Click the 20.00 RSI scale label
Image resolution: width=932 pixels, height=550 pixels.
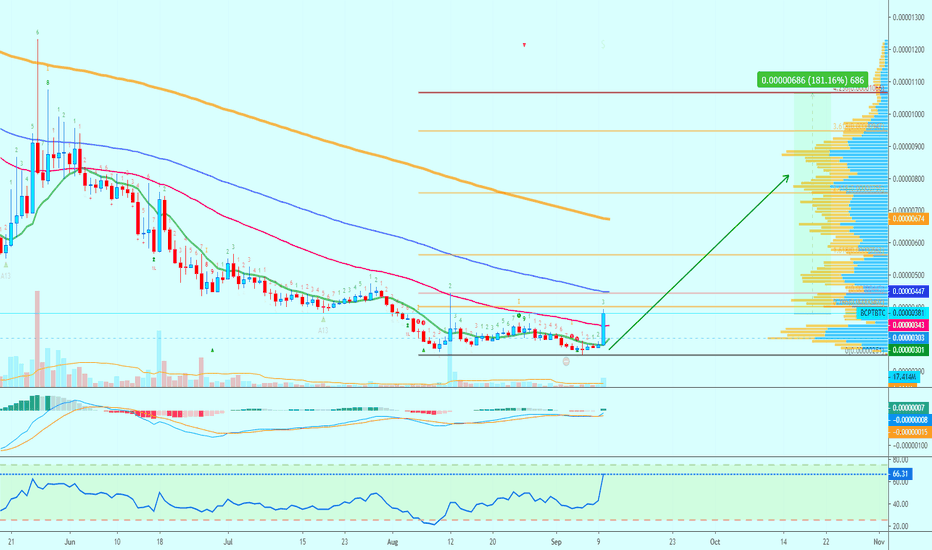(x=900, y=526)
